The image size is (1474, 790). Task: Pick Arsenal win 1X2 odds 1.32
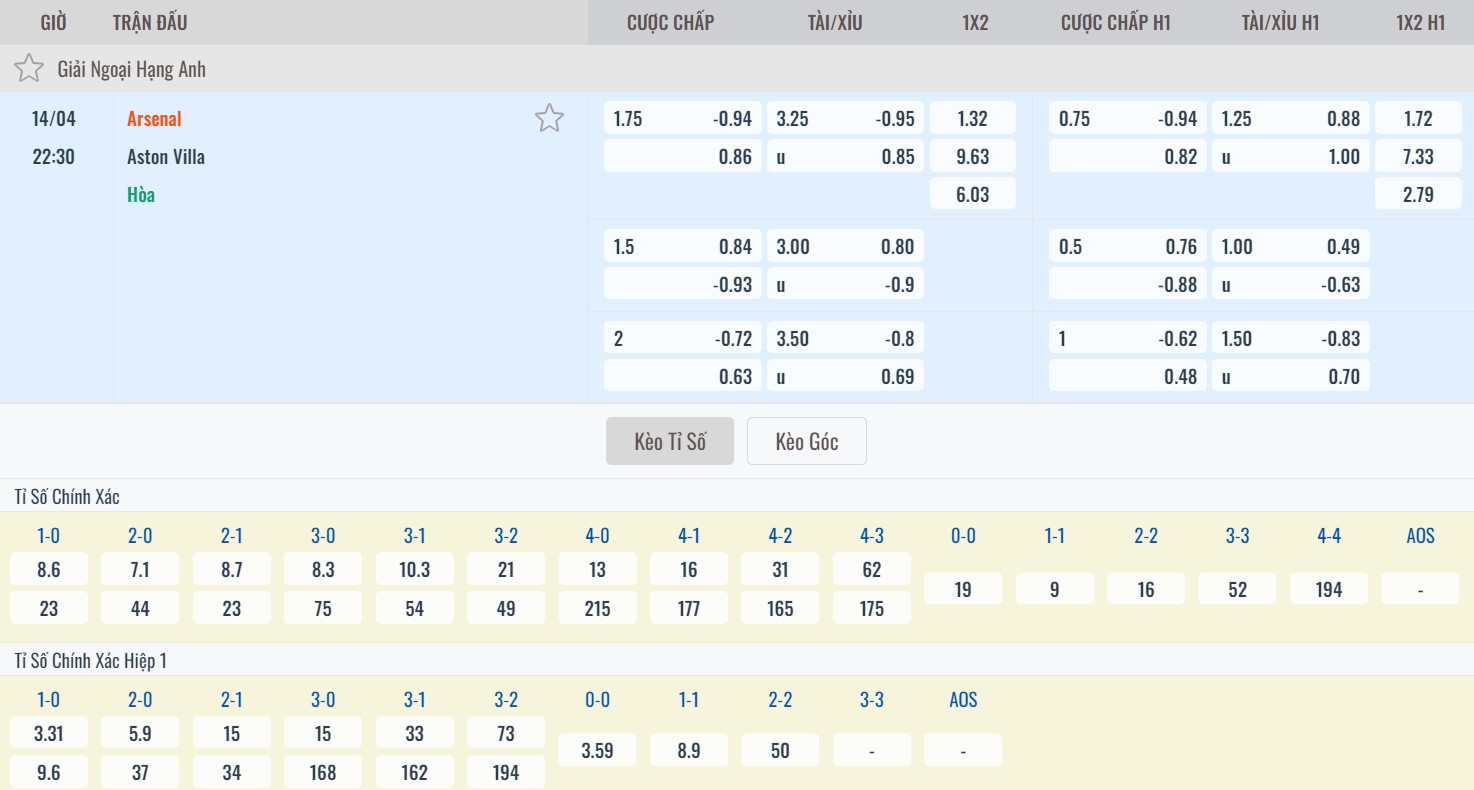click(x=972, y=119)
